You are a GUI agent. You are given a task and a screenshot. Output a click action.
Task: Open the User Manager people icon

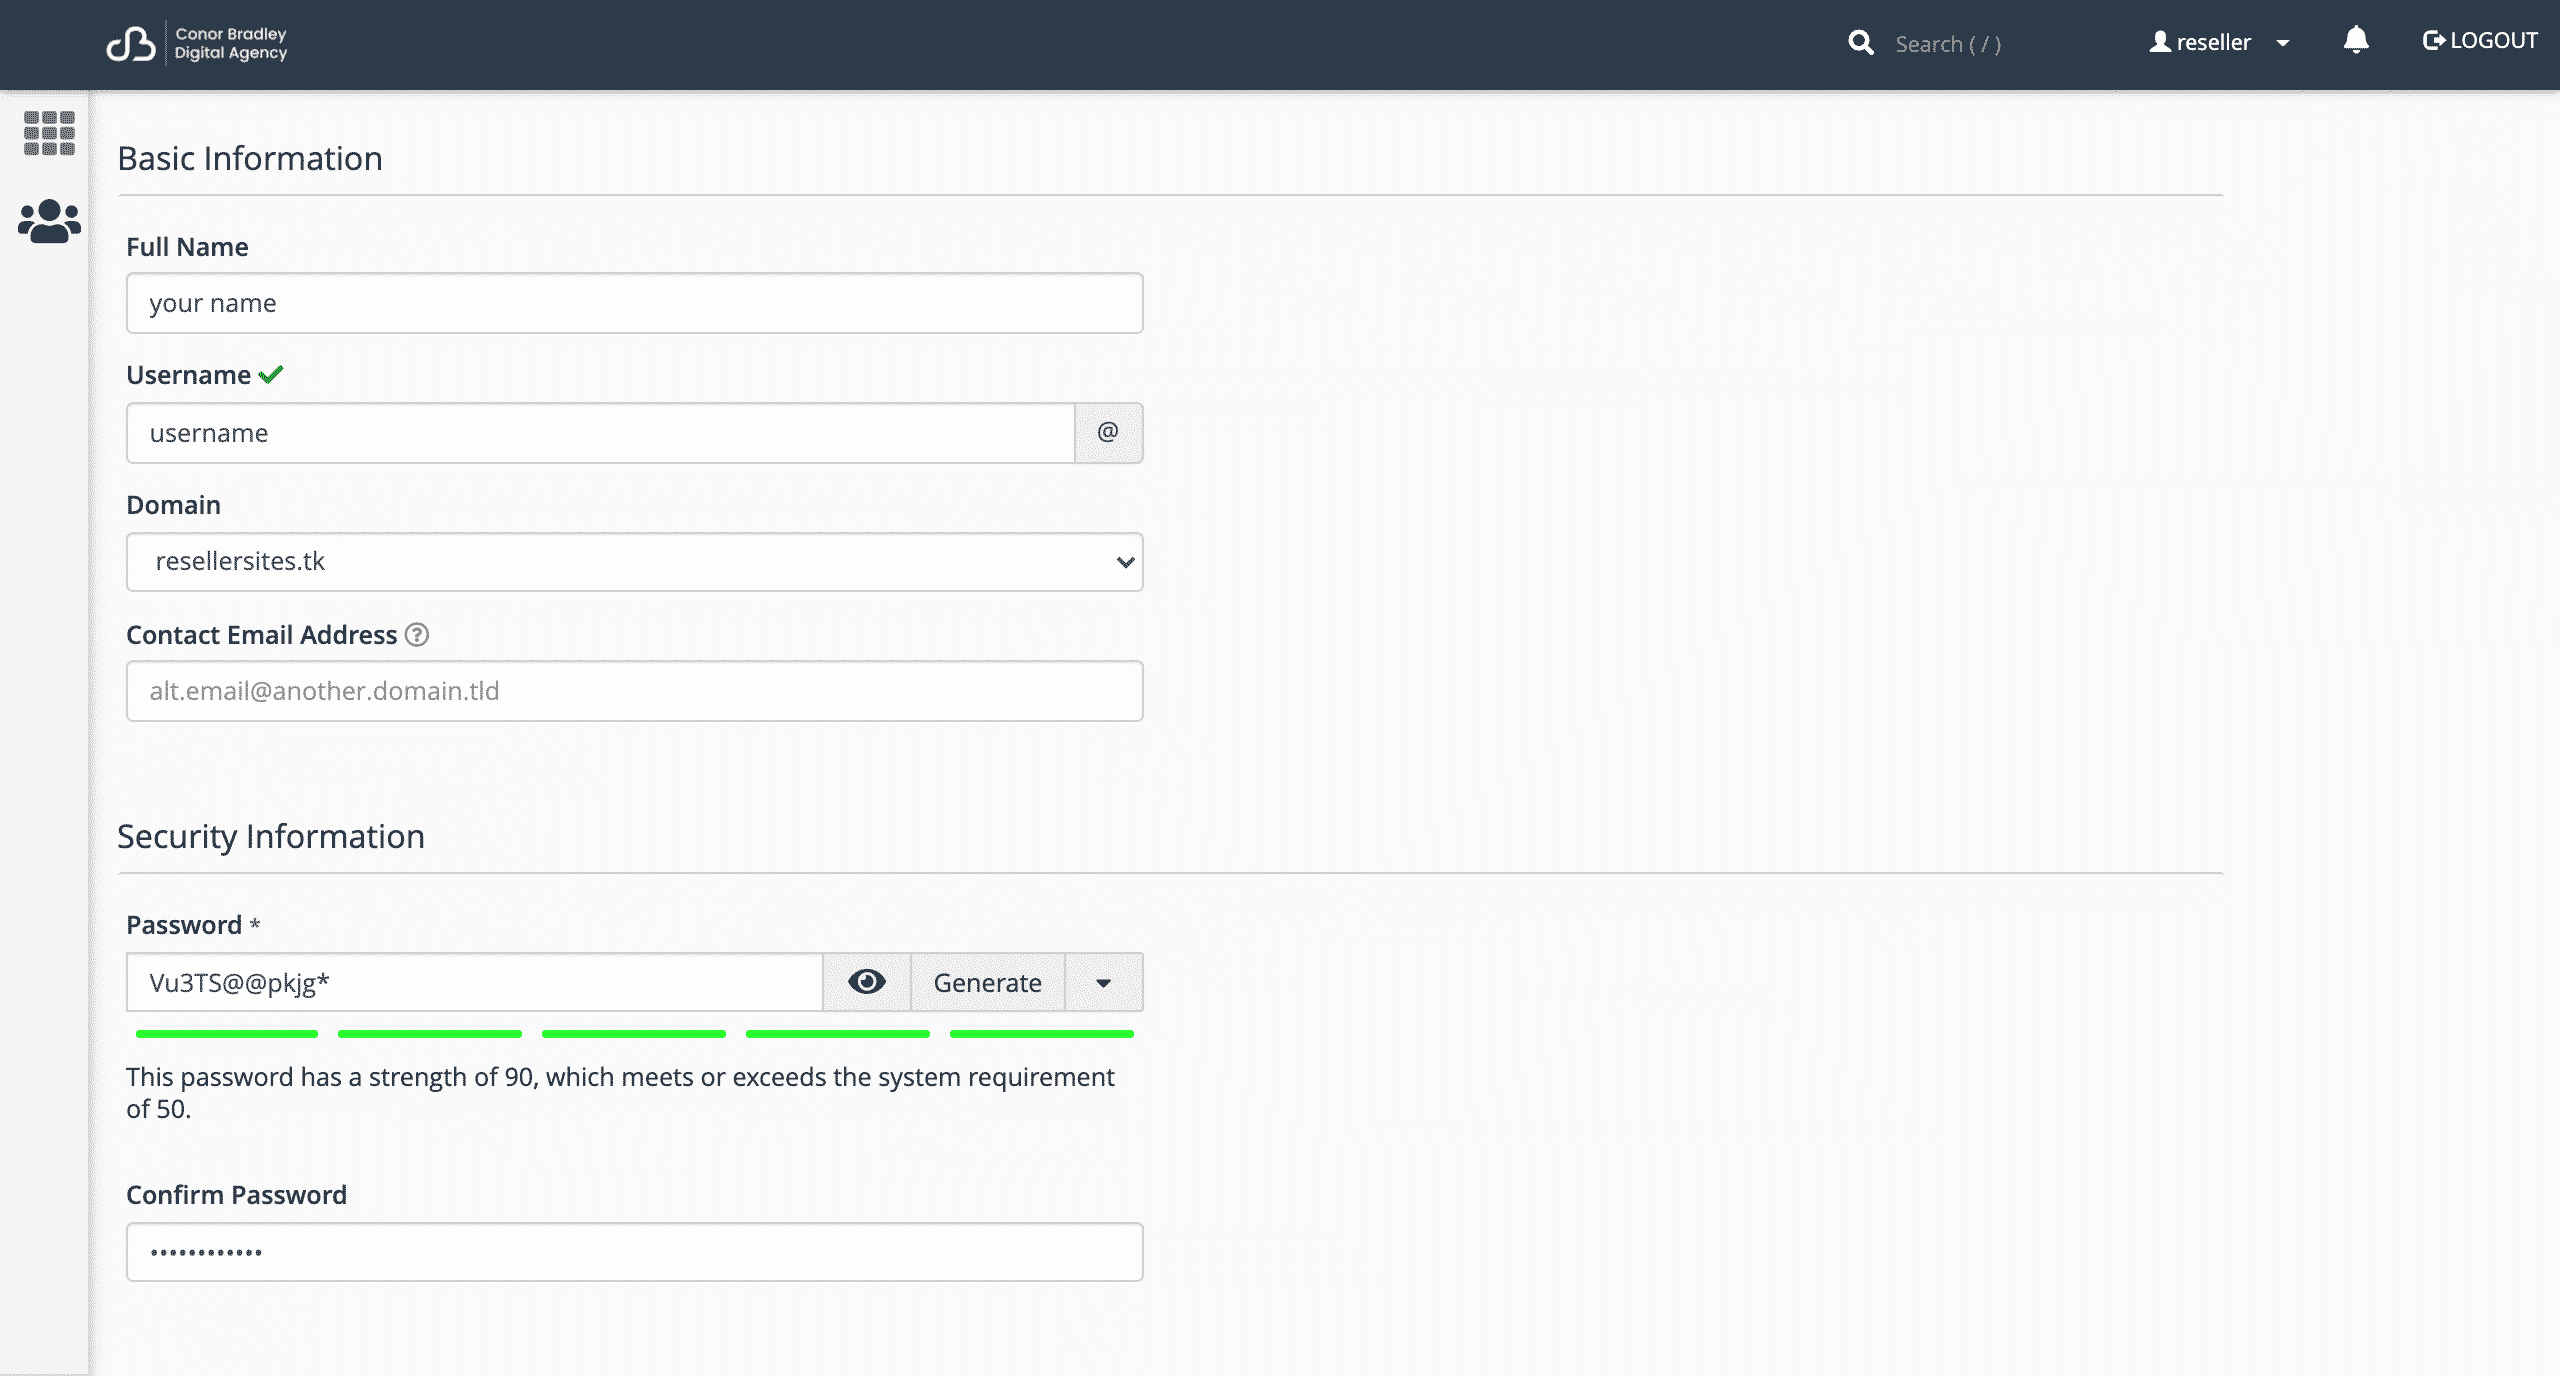tap(49, 221)
